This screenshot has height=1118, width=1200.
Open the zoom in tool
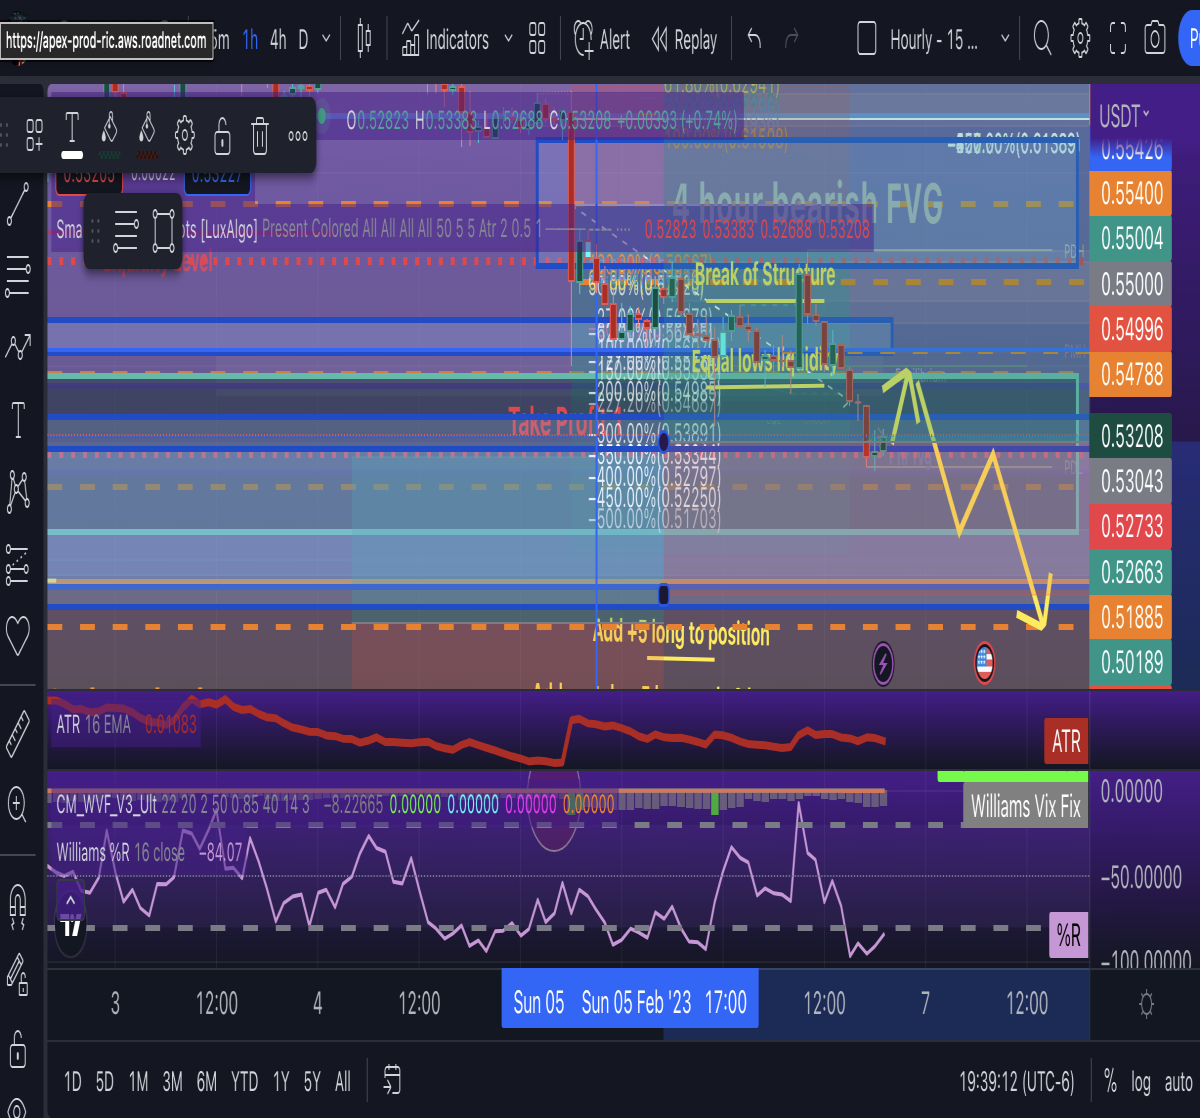click(18, 802)
